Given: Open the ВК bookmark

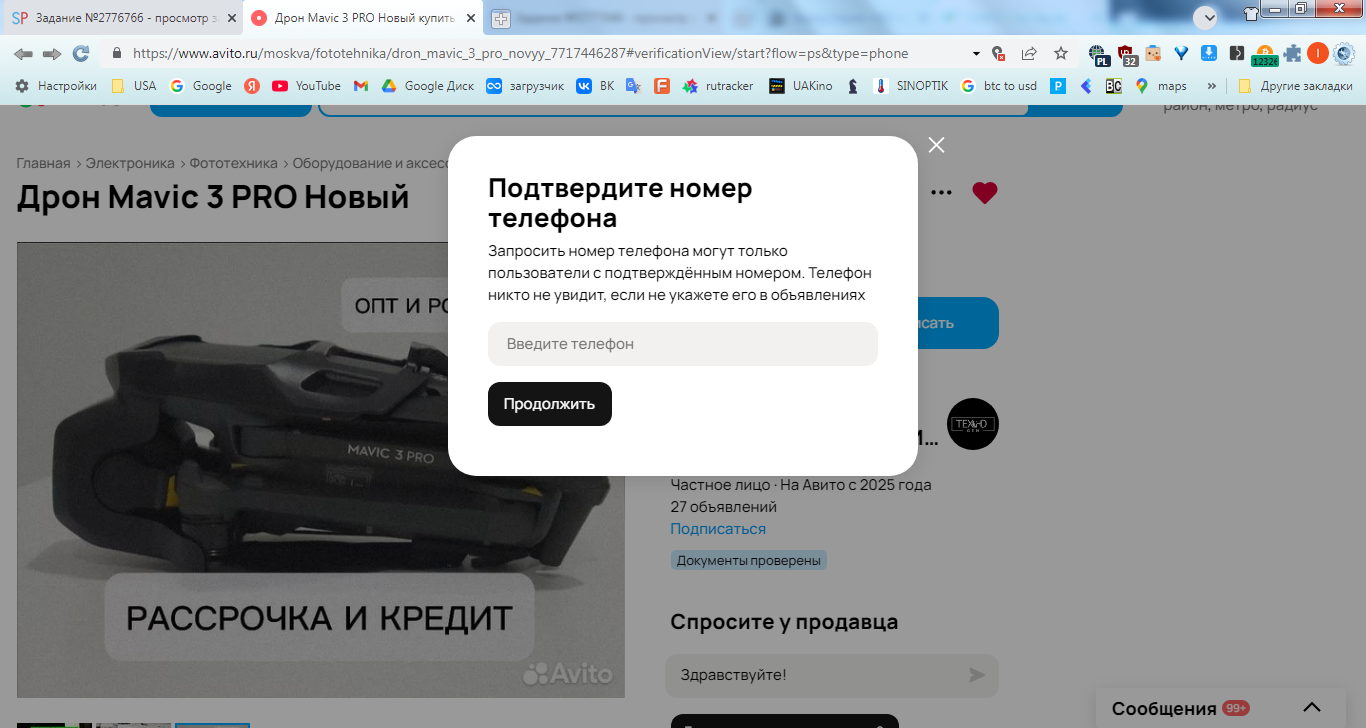Looking at the screenshot, I should pos(595,86).
